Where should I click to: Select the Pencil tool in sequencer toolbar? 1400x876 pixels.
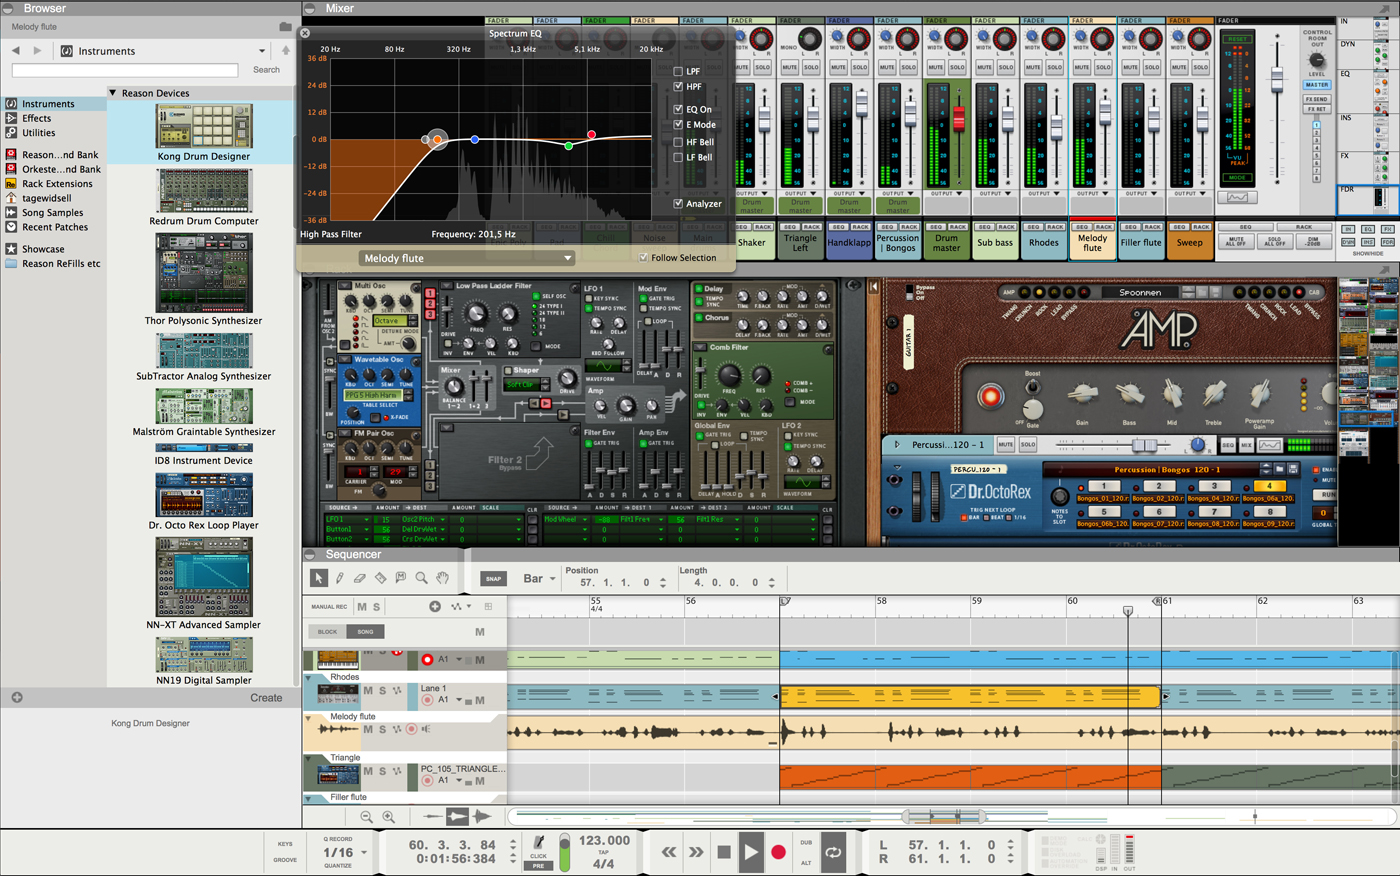click(339, 578)
